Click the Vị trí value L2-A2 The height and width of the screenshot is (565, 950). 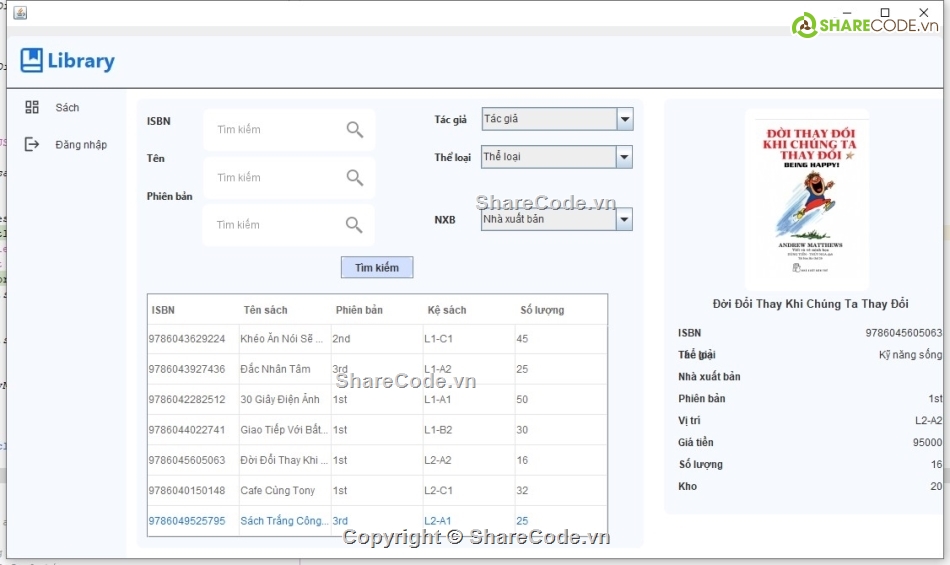[x=928, y=421]
